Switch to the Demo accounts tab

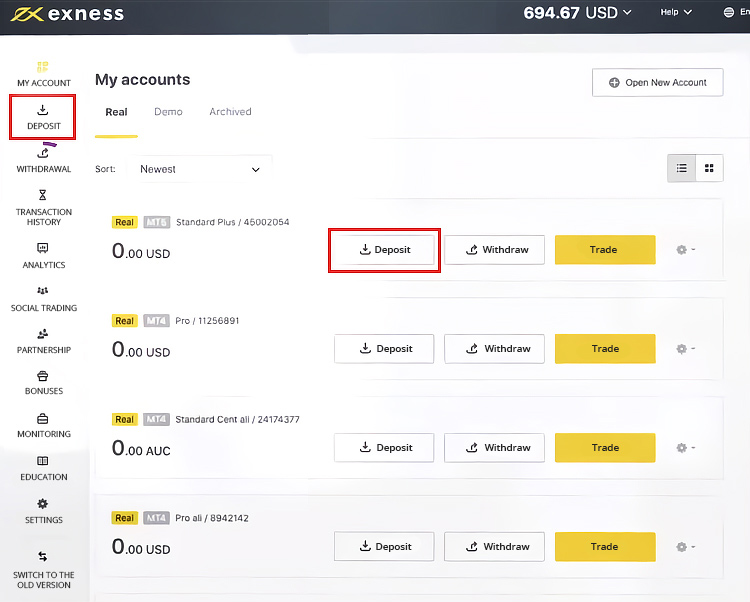click(x=168, y=112)
